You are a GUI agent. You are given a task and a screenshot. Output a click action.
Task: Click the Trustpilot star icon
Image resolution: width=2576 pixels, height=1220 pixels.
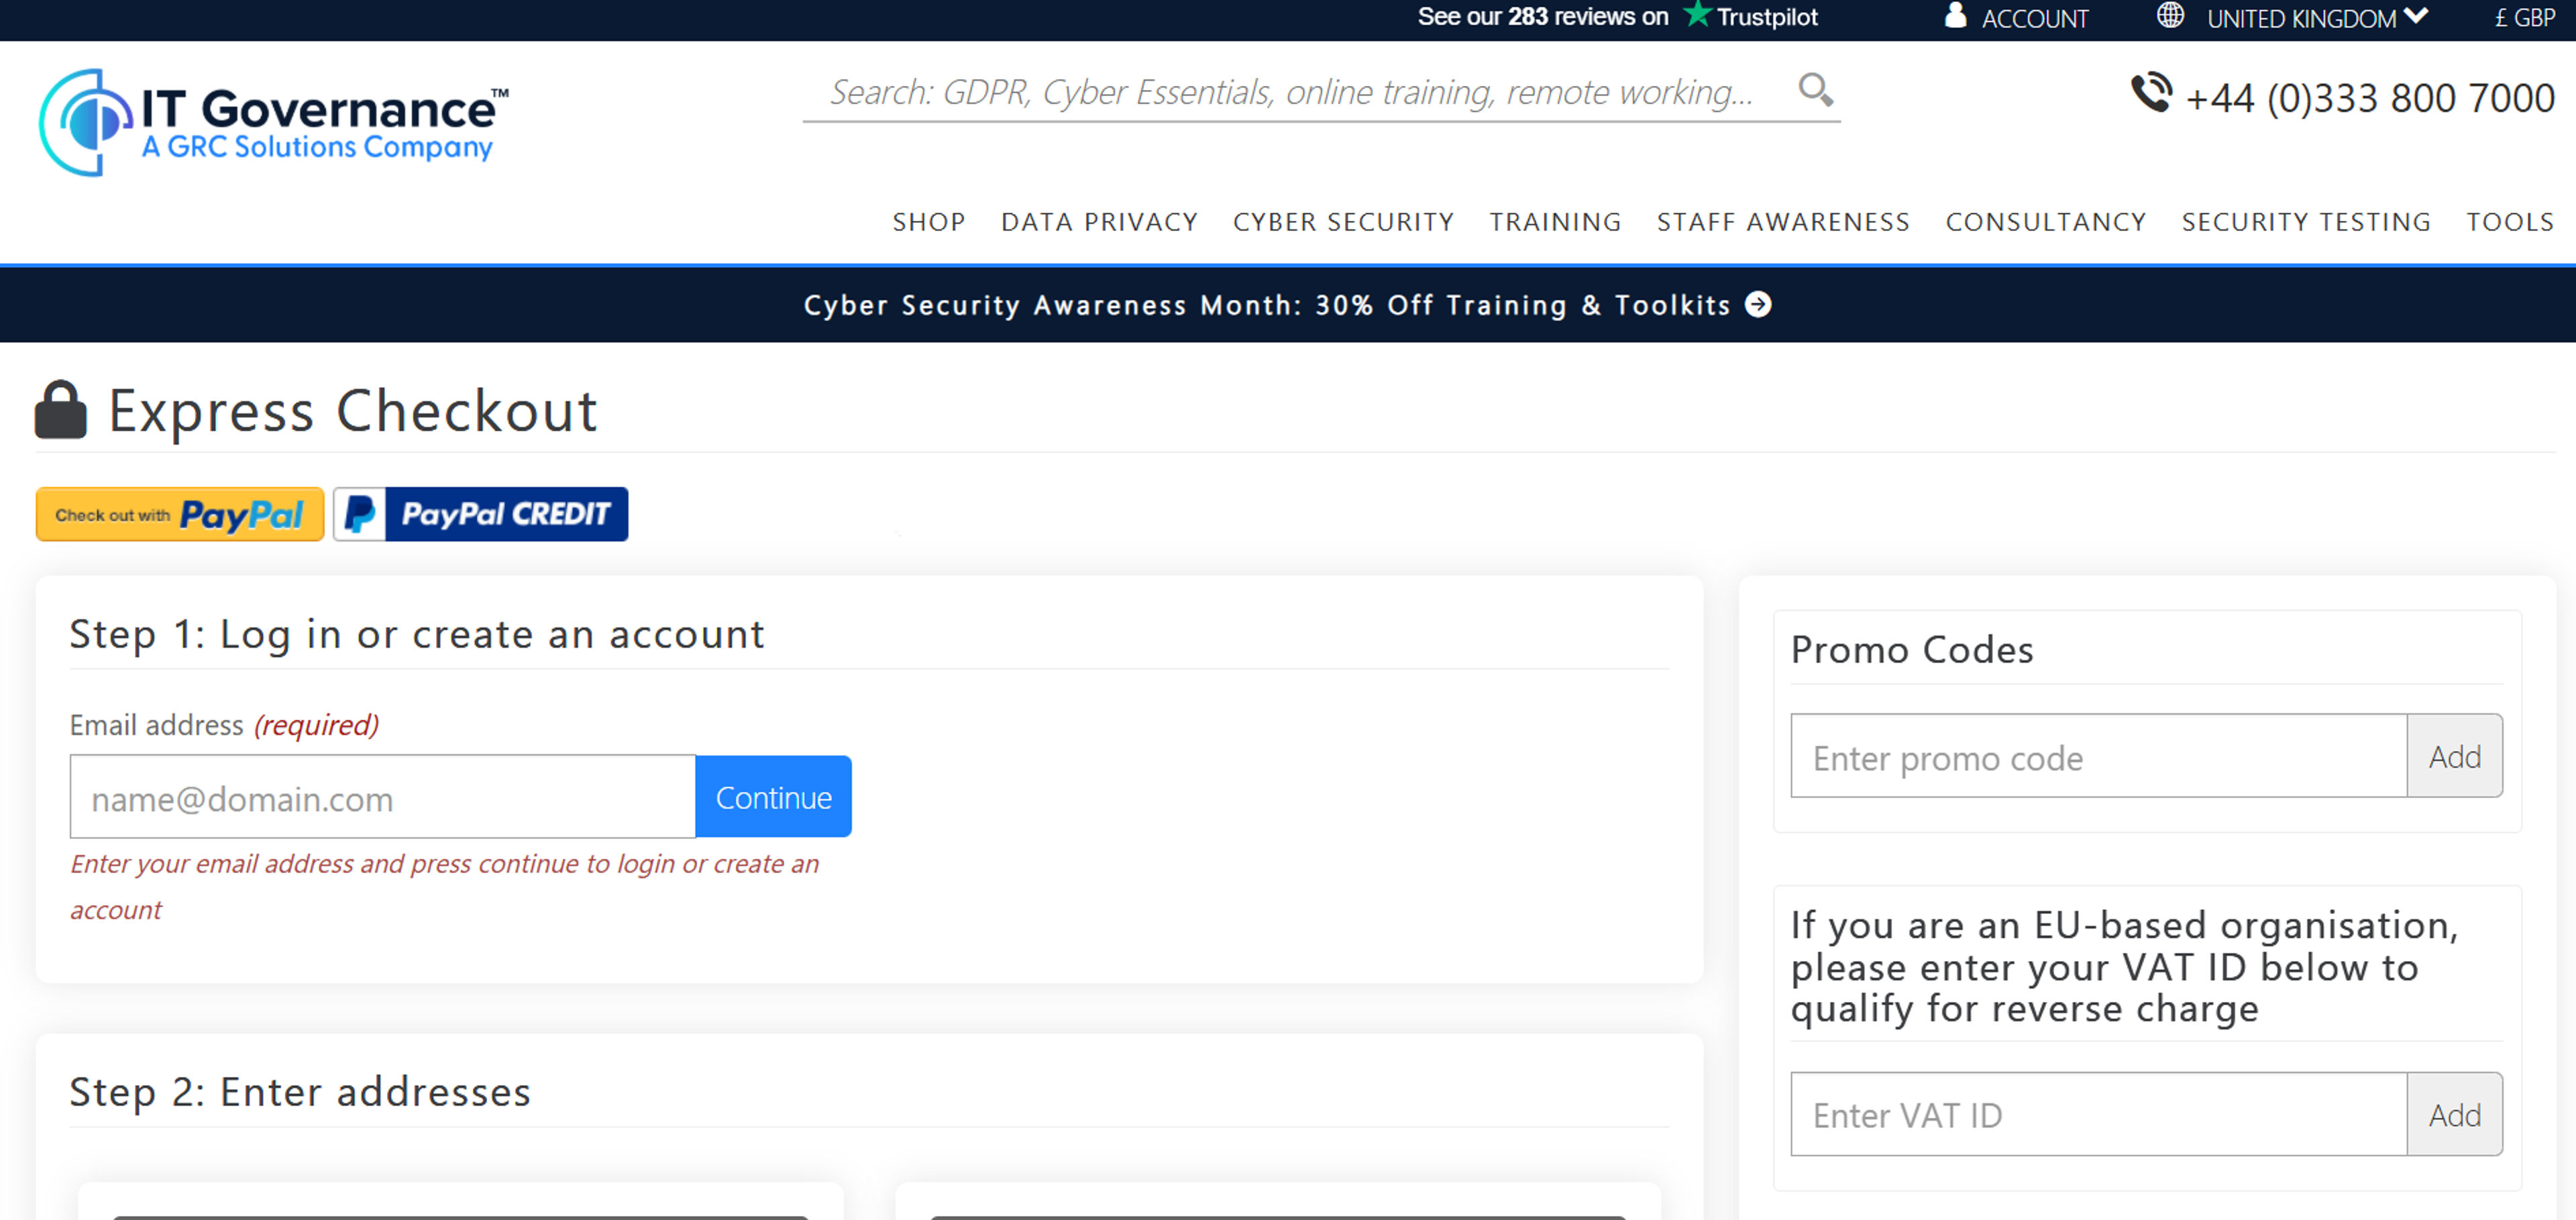click(1697, 14)
